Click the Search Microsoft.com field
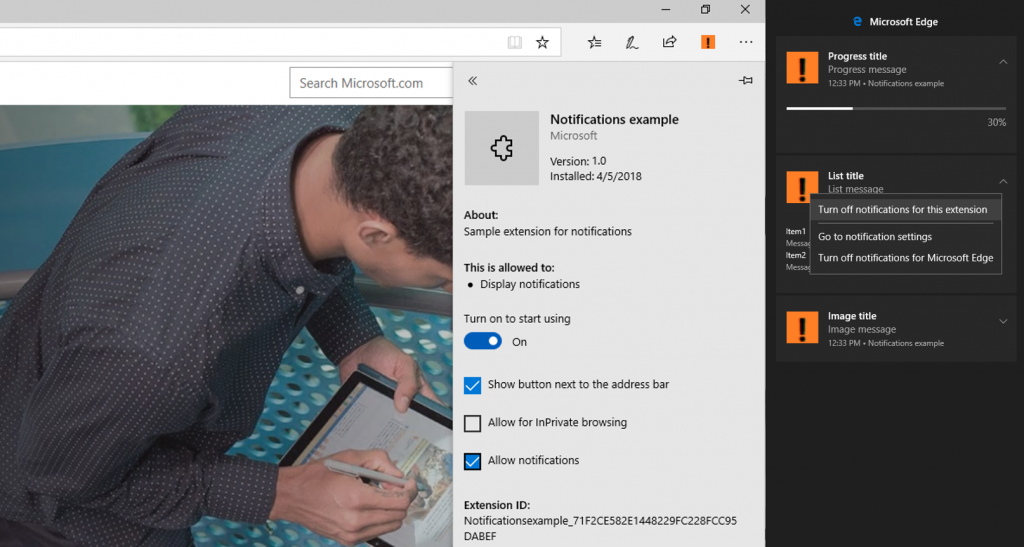The image size is (1024, 547). pos(371,83)
